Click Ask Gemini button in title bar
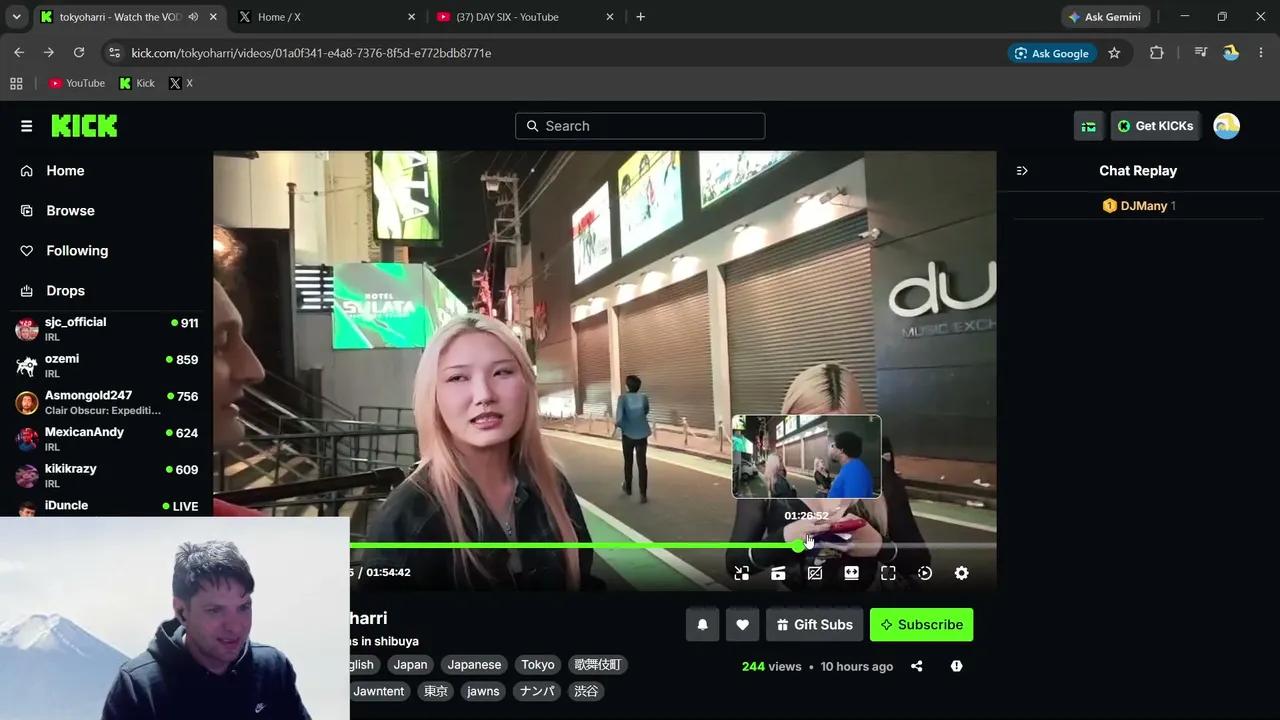 click(x=1105, y=17)
